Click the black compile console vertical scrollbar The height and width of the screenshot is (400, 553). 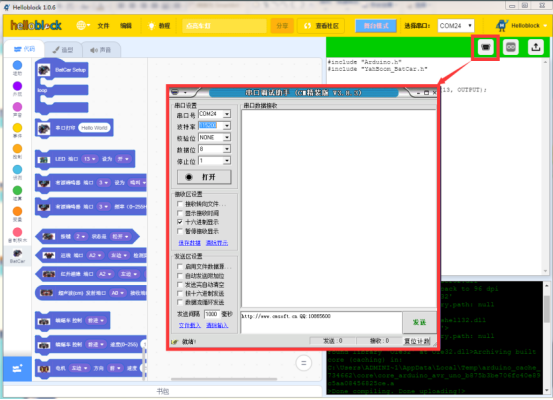click(547, 338)
